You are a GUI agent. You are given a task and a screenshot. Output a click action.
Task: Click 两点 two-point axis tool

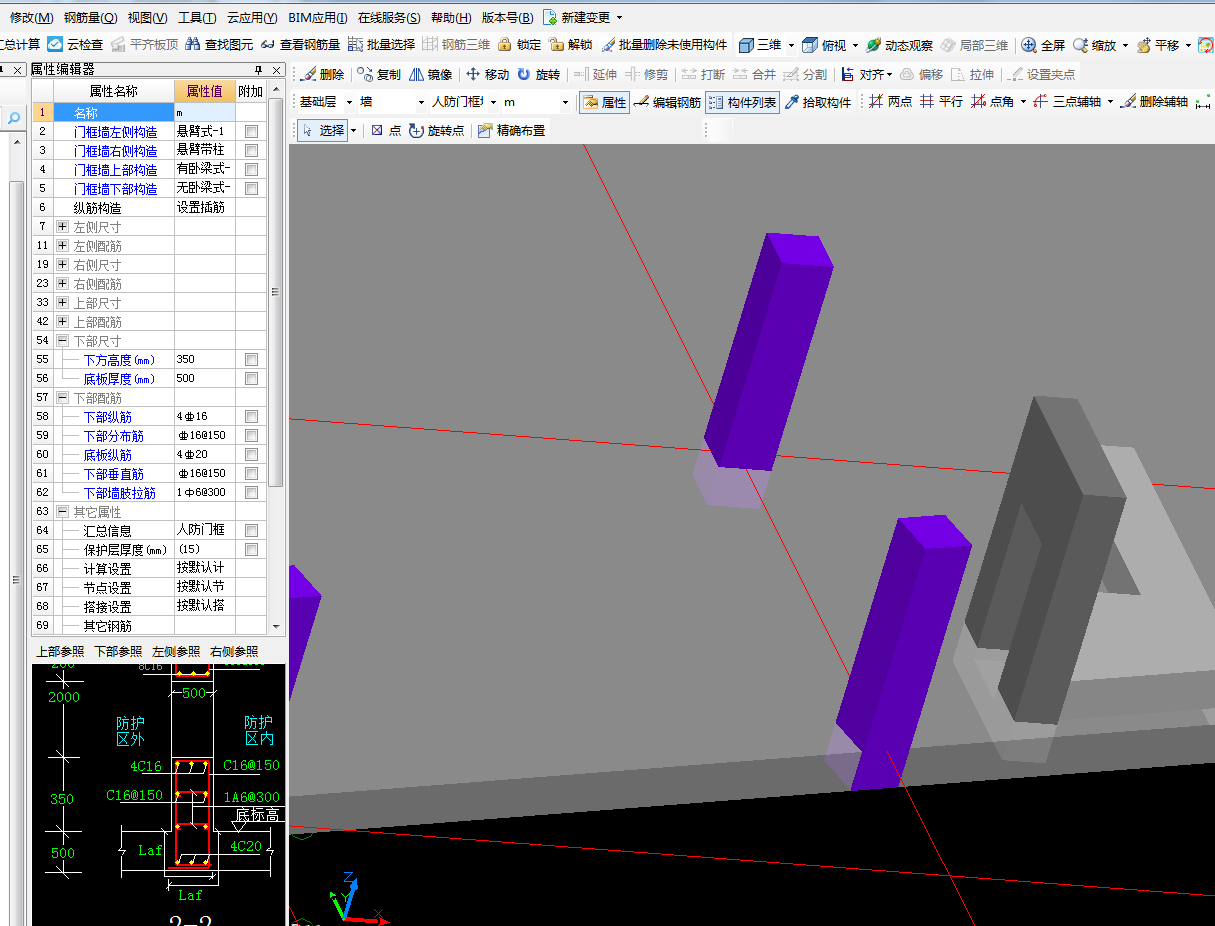890,102
